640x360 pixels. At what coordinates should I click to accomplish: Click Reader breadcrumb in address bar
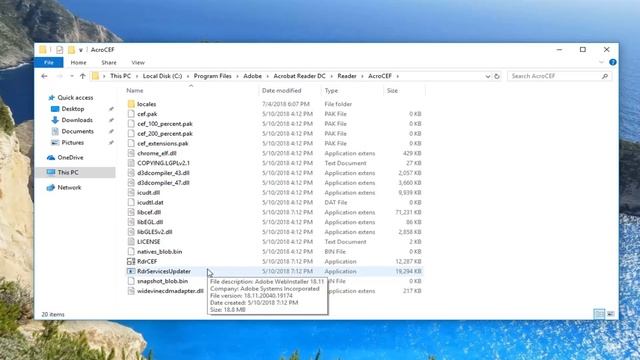[x=347, y=76]
